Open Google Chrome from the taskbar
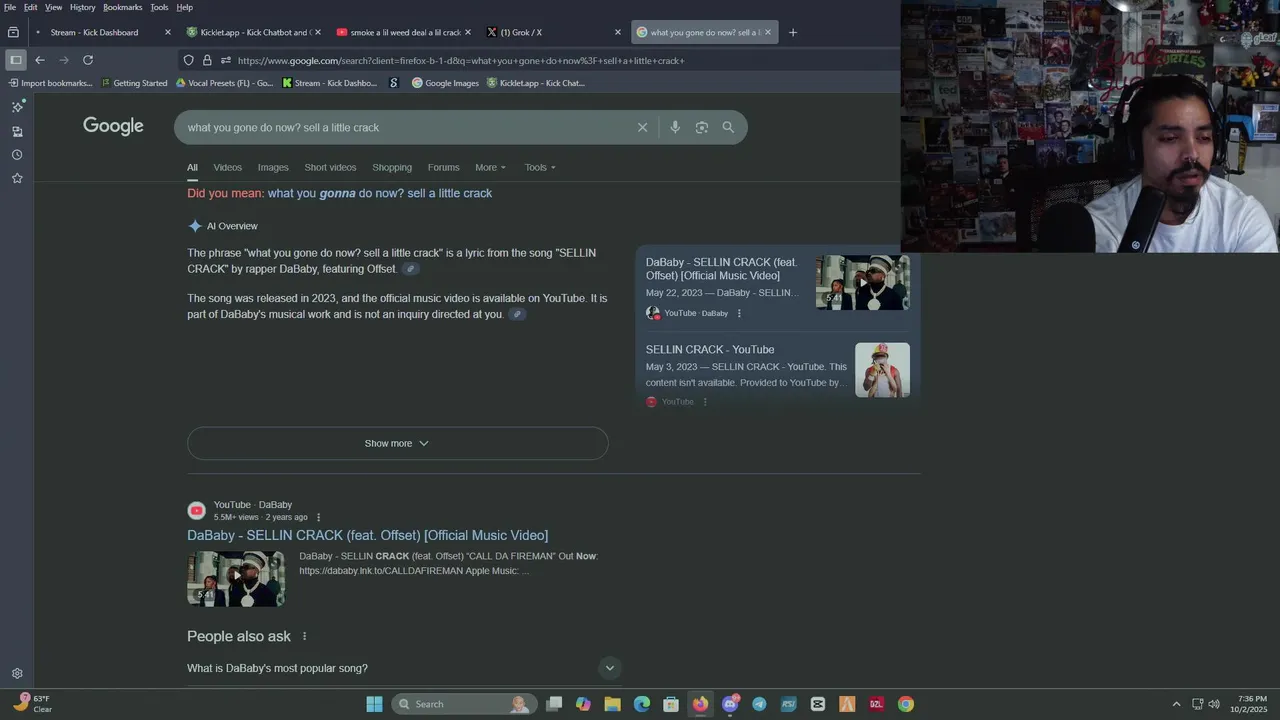The image size is (1280, 720). pos(905,704)
